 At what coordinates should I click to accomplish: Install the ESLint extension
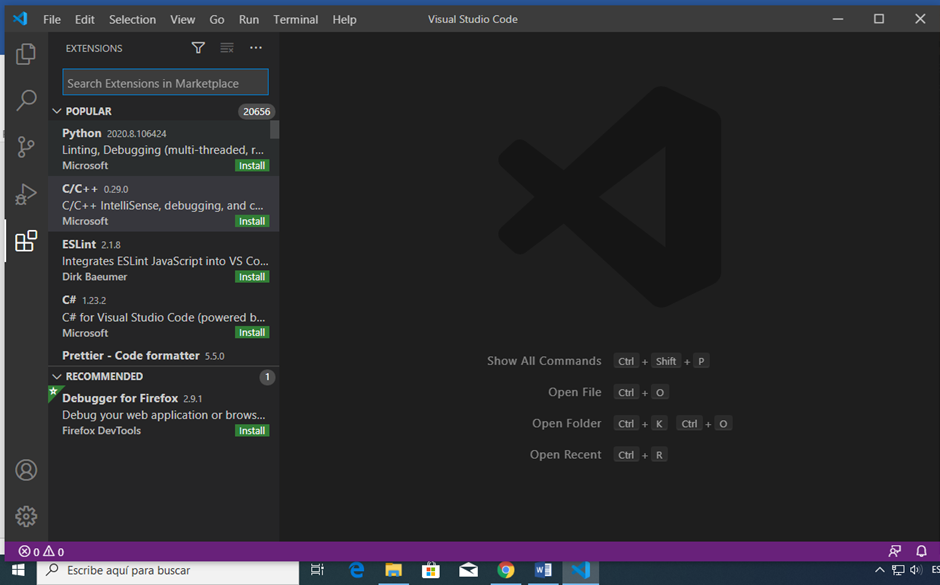click(x=252, y=277)
